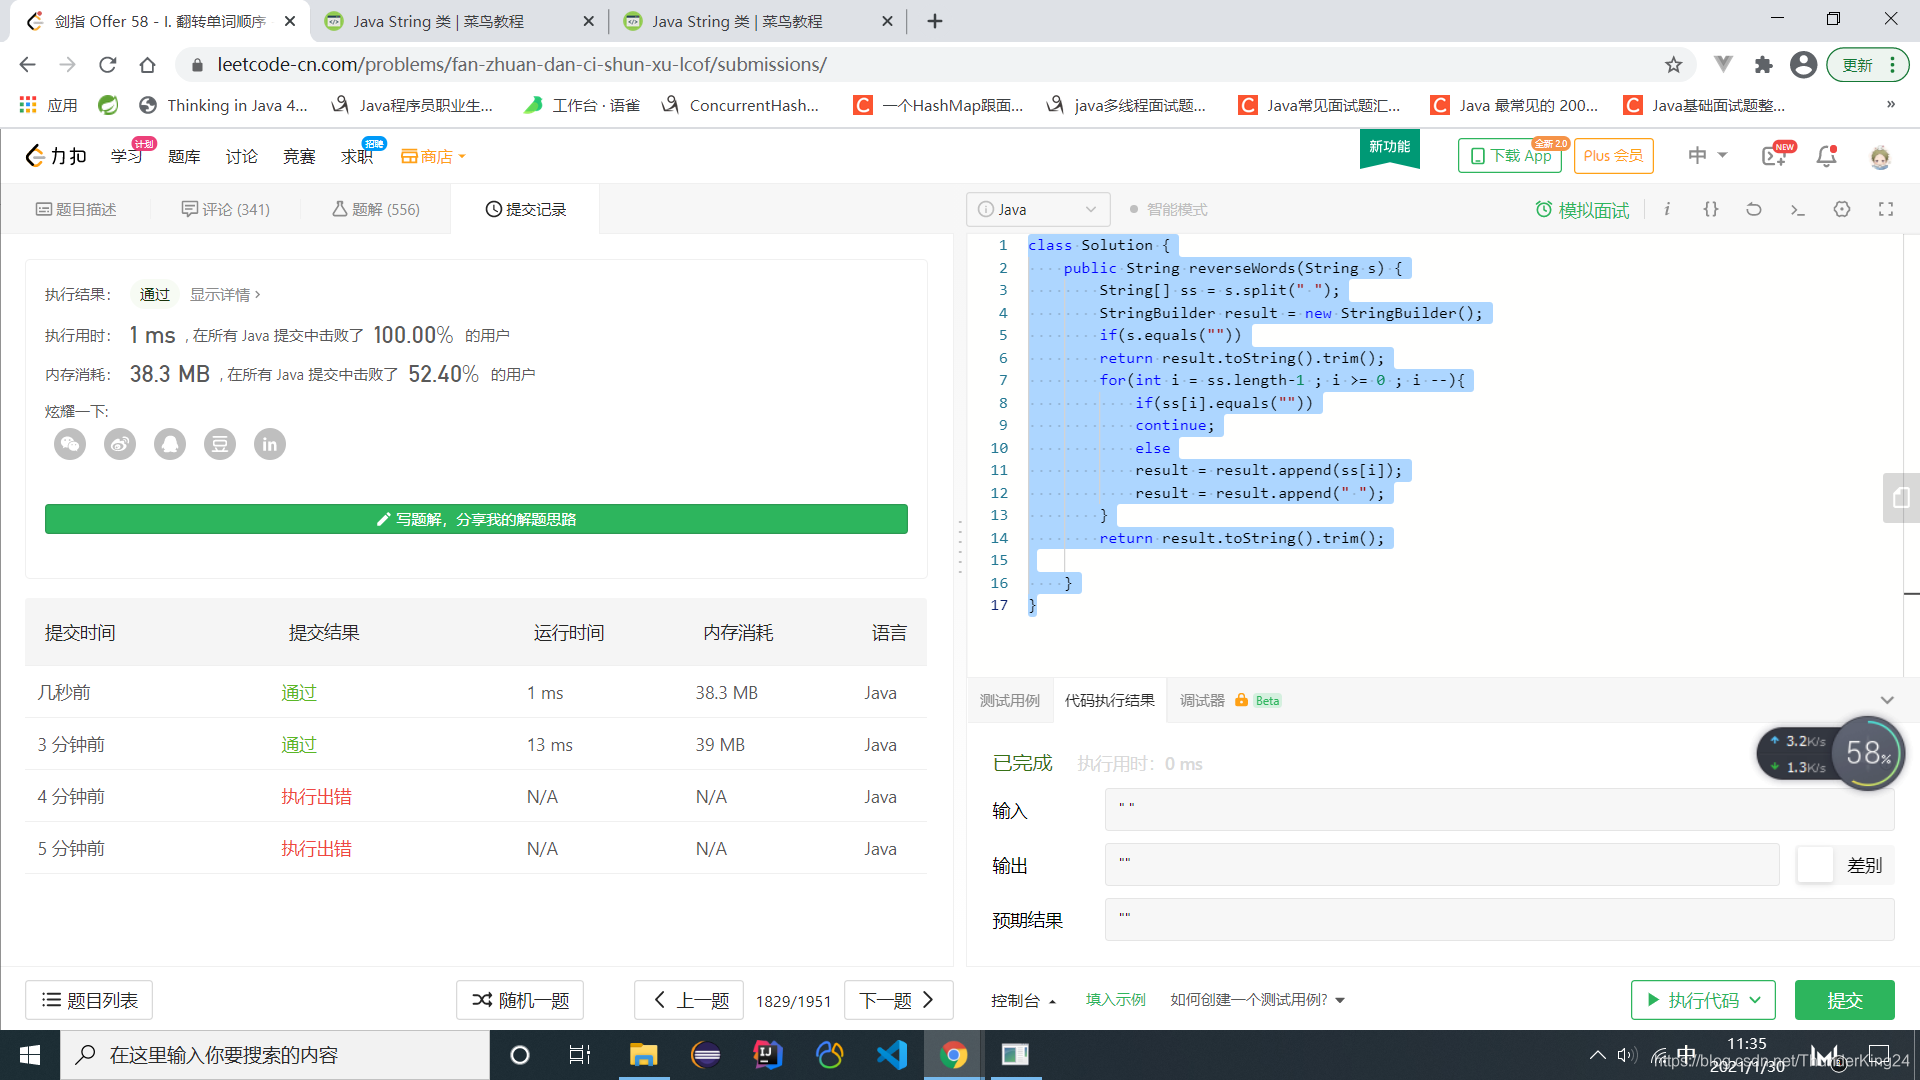
Task: Click the green 提交 submit button
Action: coord(1844,1000)
